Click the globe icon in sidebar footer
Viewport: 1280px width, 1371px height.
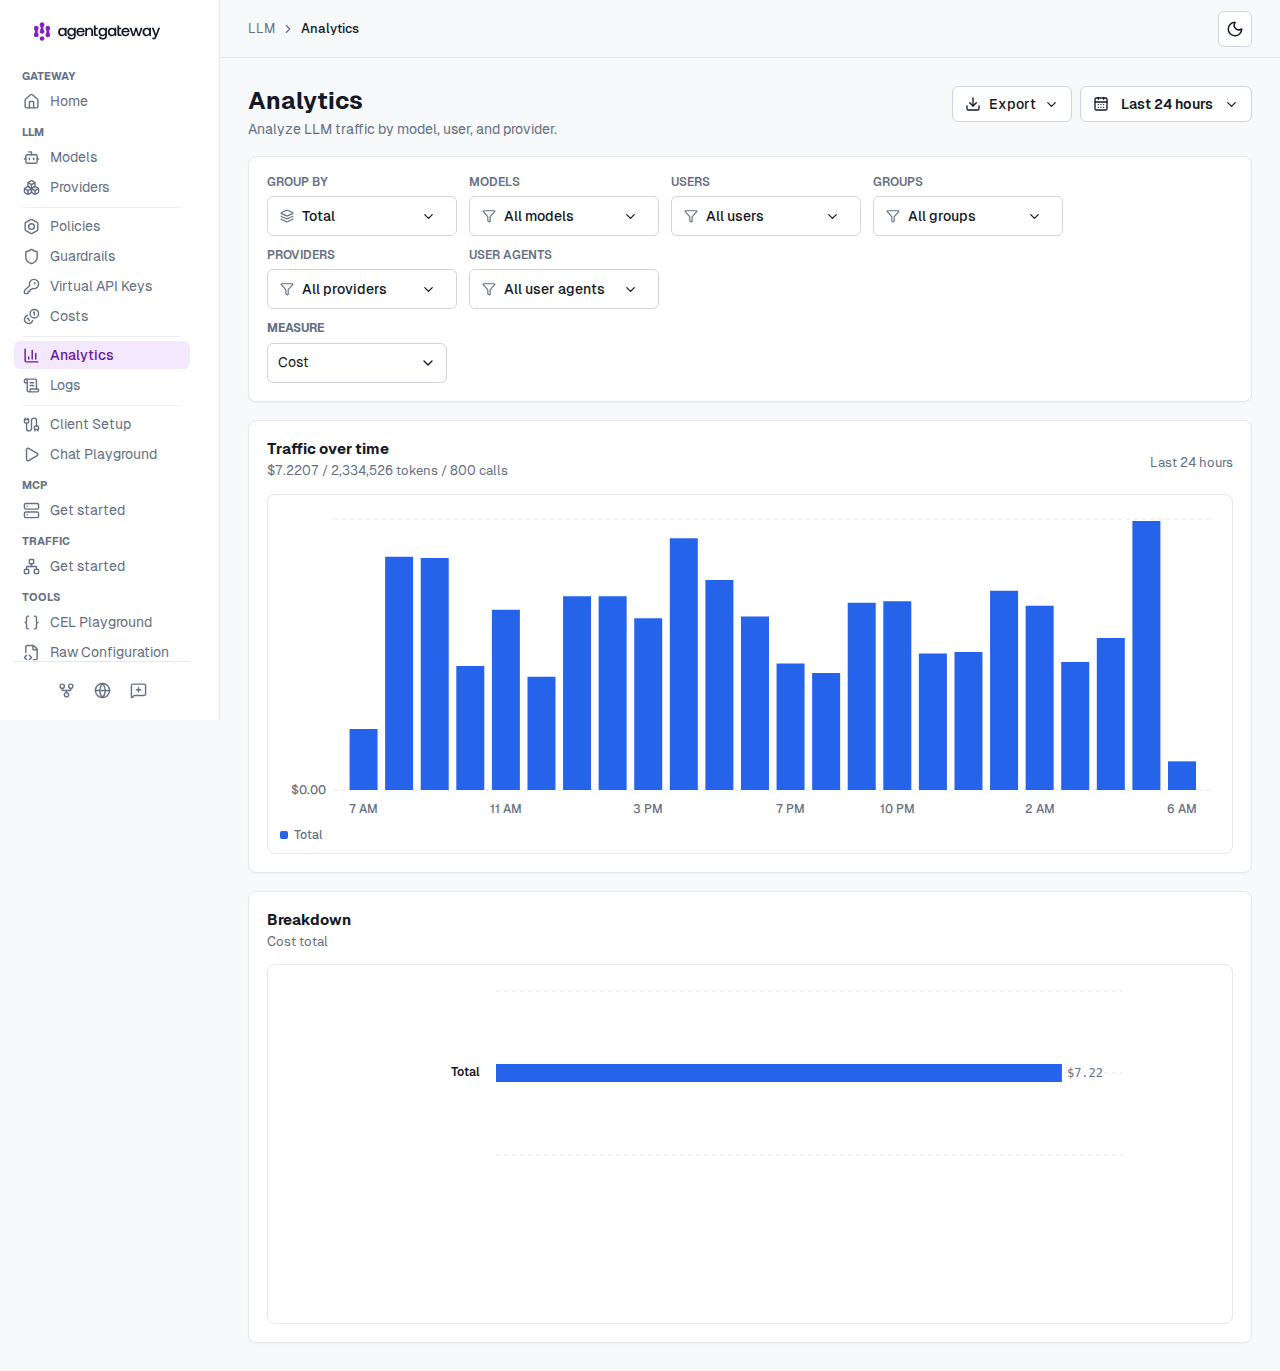(x=103, y=690)
